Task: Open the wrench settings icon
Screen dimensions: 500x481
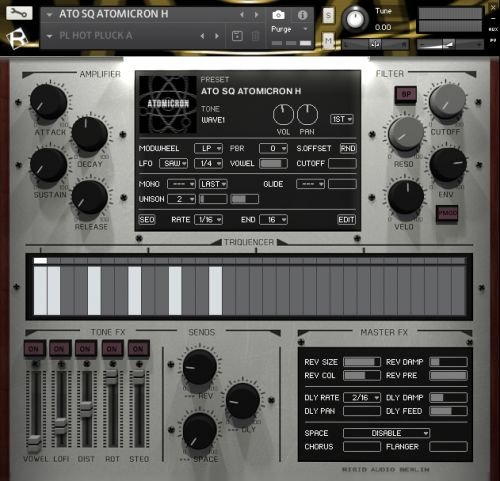Action: coord(19,14)
